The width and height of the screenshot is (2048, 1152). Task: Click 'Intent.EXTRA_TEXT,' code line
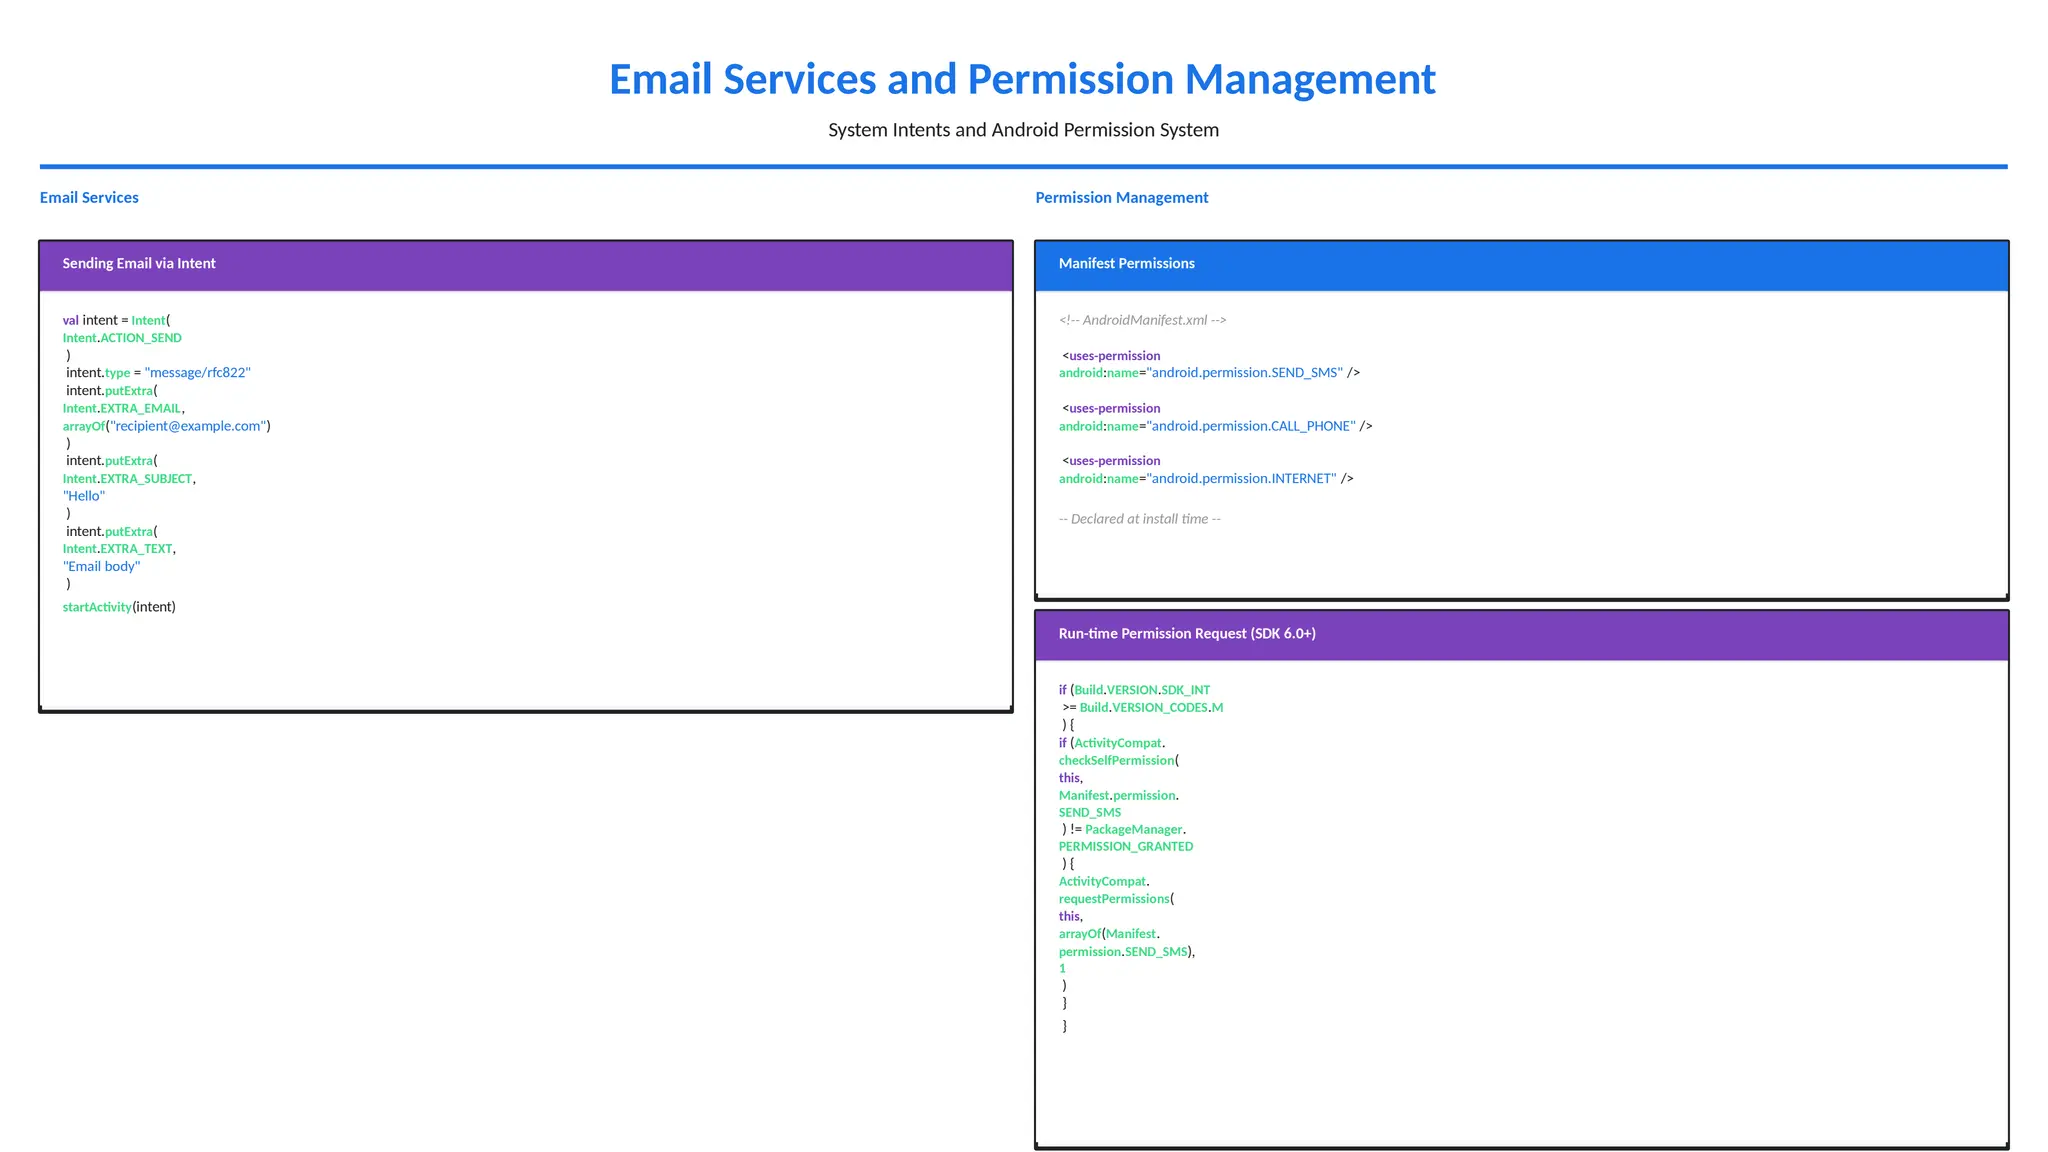[x=120, y=548]
